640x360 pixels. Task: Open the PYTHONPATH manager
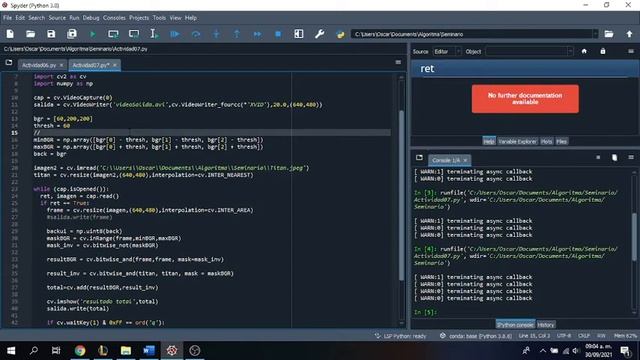[x=340, y=34]
